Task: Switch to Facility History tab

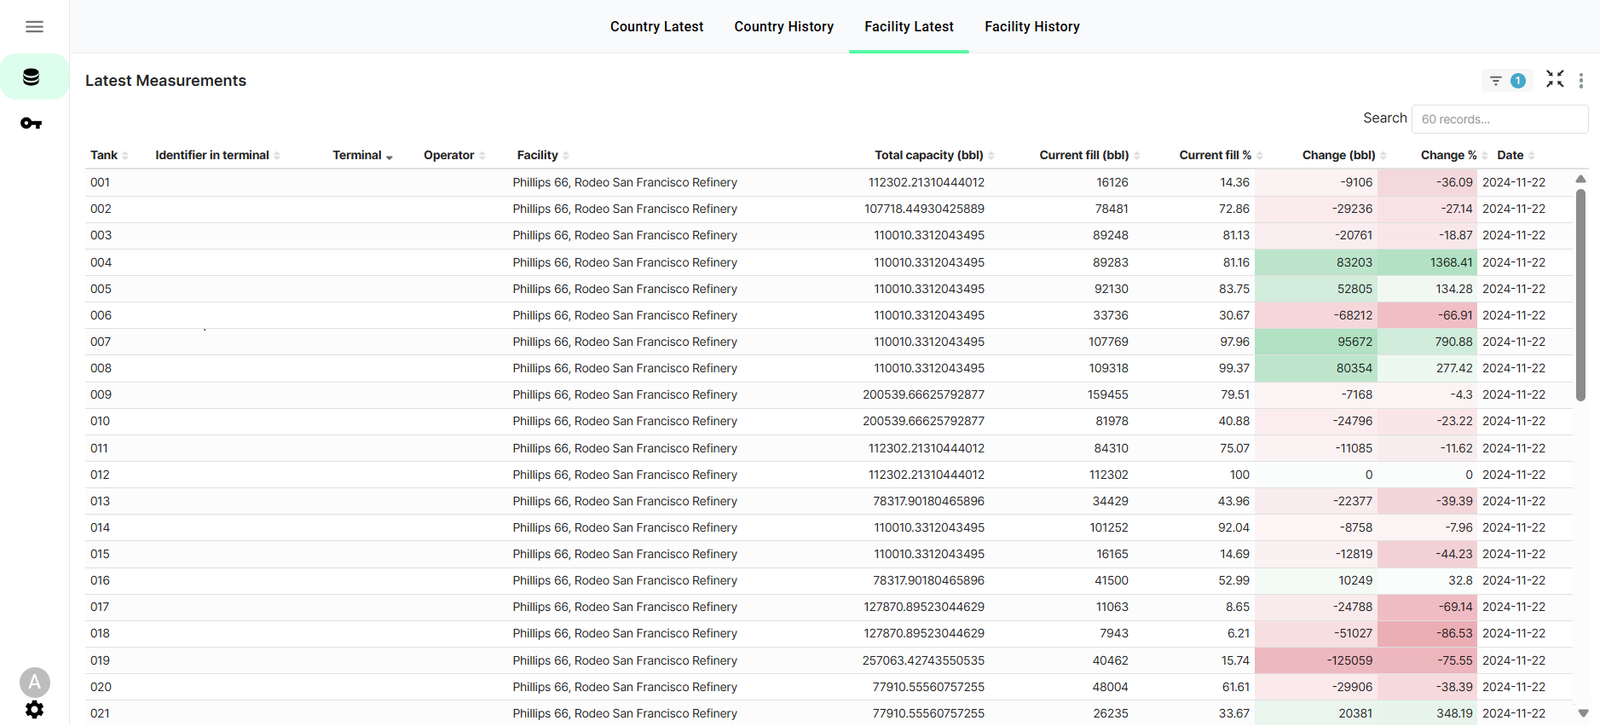Action: tap(1032, 27)
